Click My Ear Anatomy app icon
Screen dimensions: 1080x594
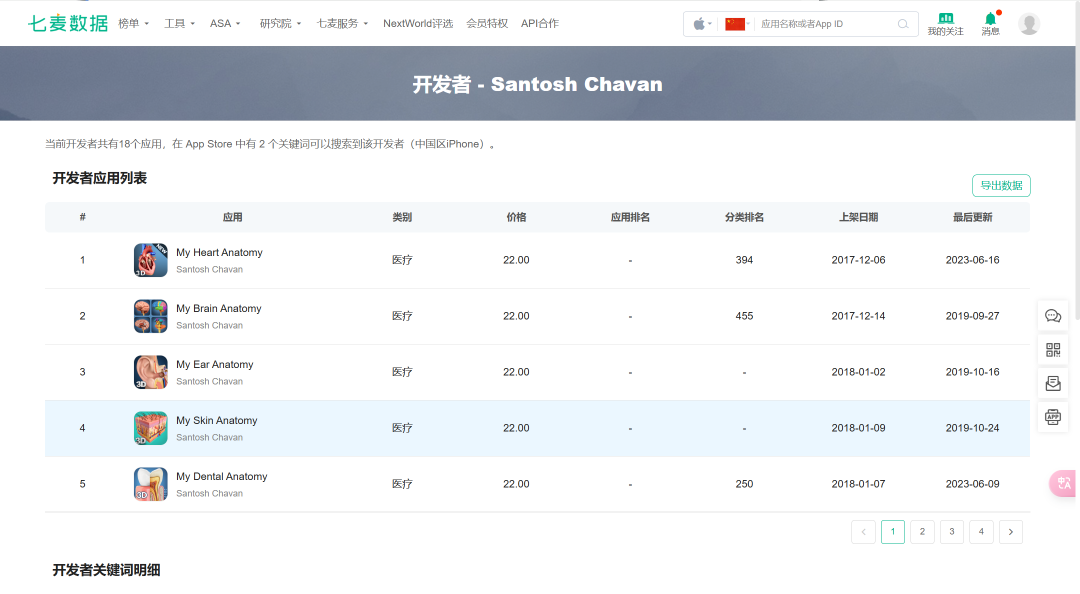coord(150,372)
